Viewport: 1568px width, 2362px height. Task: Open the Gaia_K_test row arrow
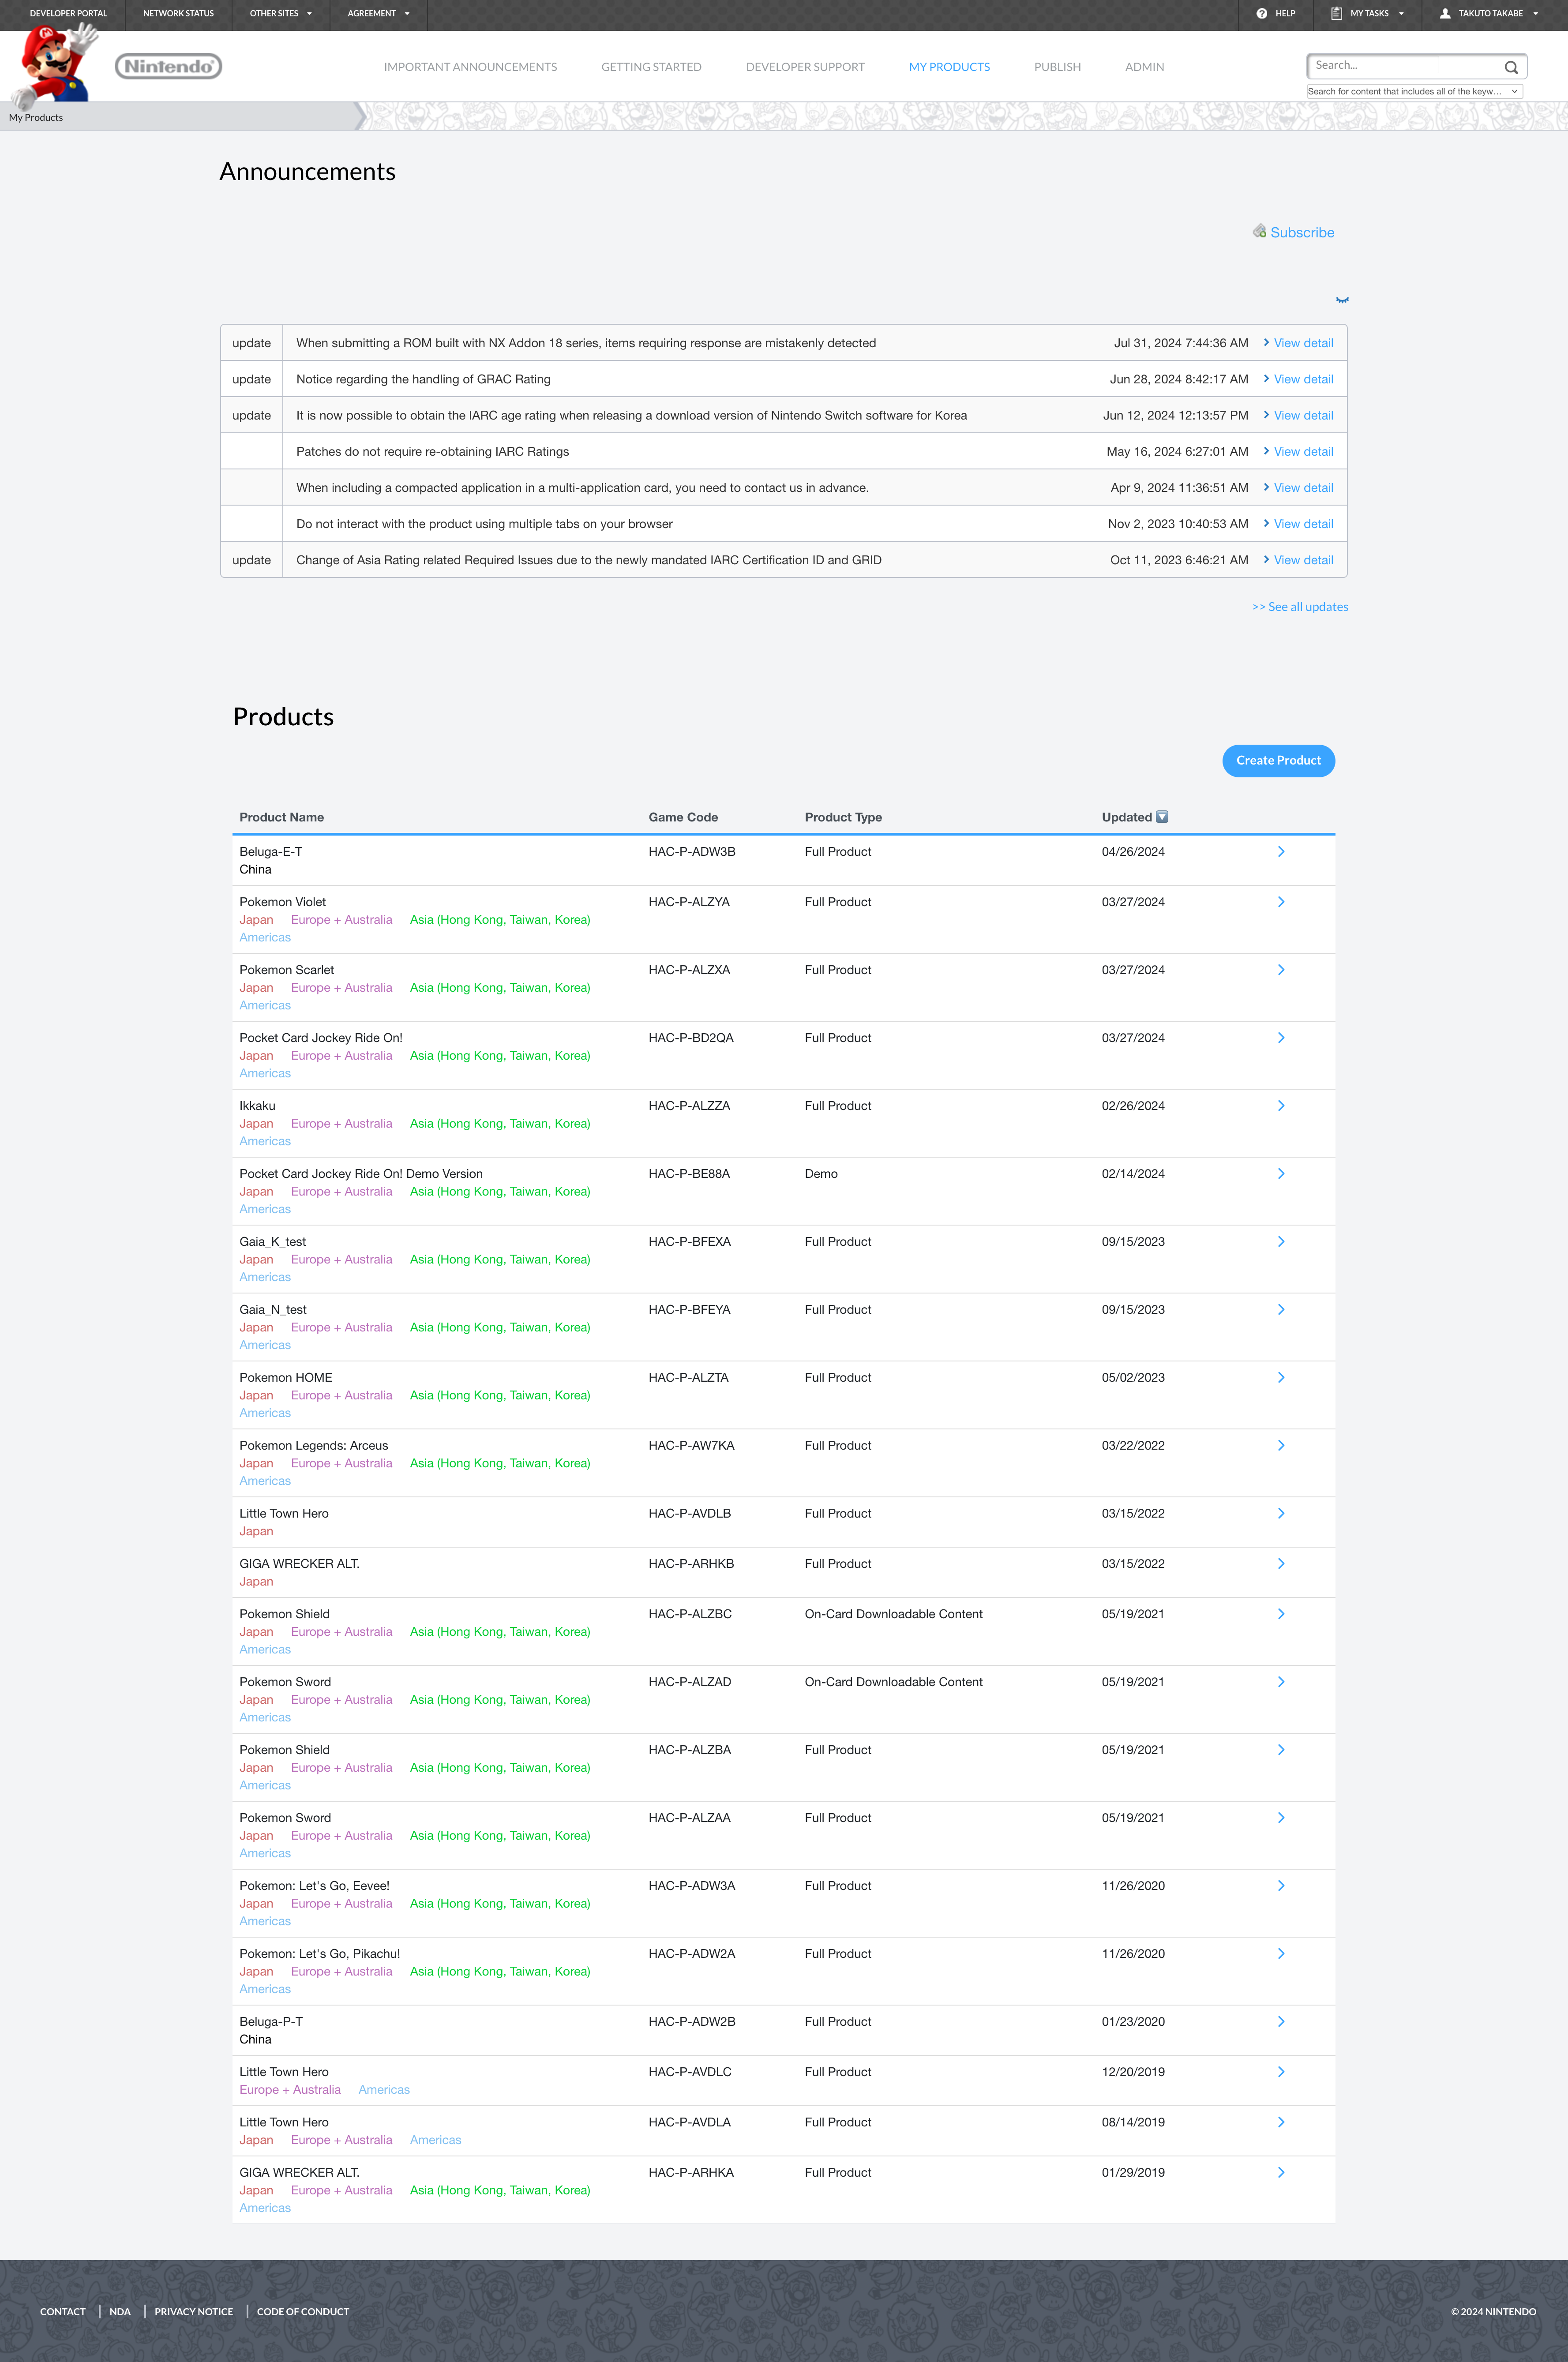click(1281, 1242)
